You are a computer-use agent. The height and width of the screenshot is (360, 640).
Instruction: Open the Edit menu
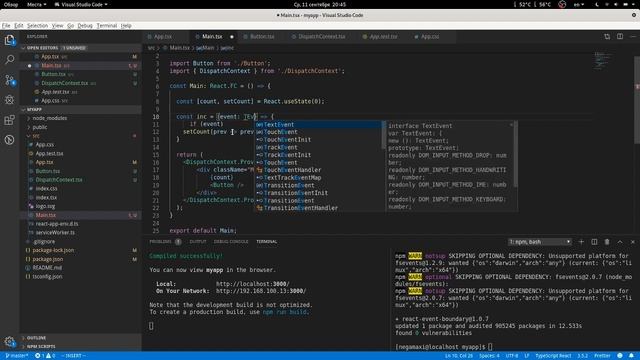pyautogui.click(x=19, y=25)
